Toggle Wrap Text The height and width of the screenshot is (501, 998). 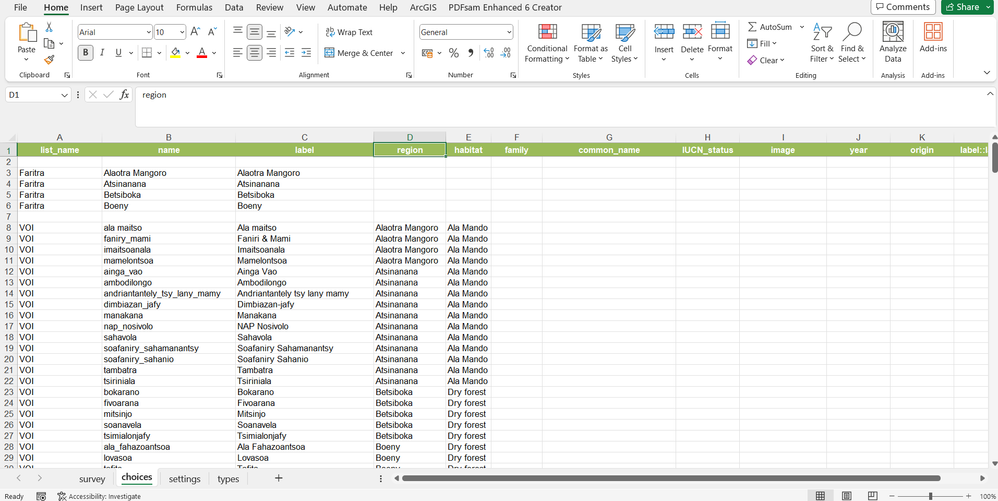click(349, 32)
